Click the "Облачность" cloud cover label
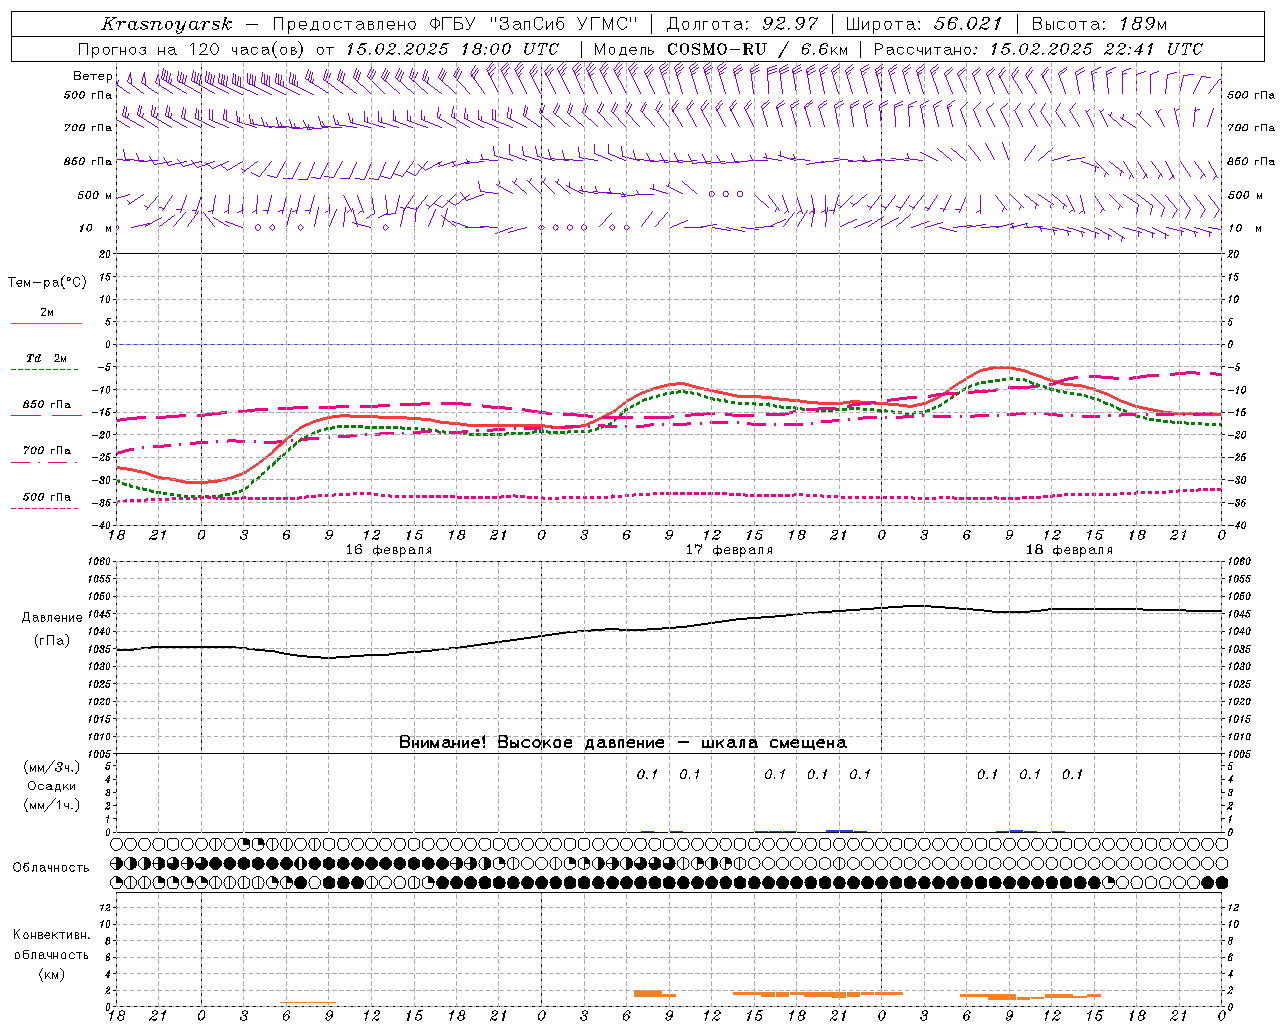 click(52, 867)
